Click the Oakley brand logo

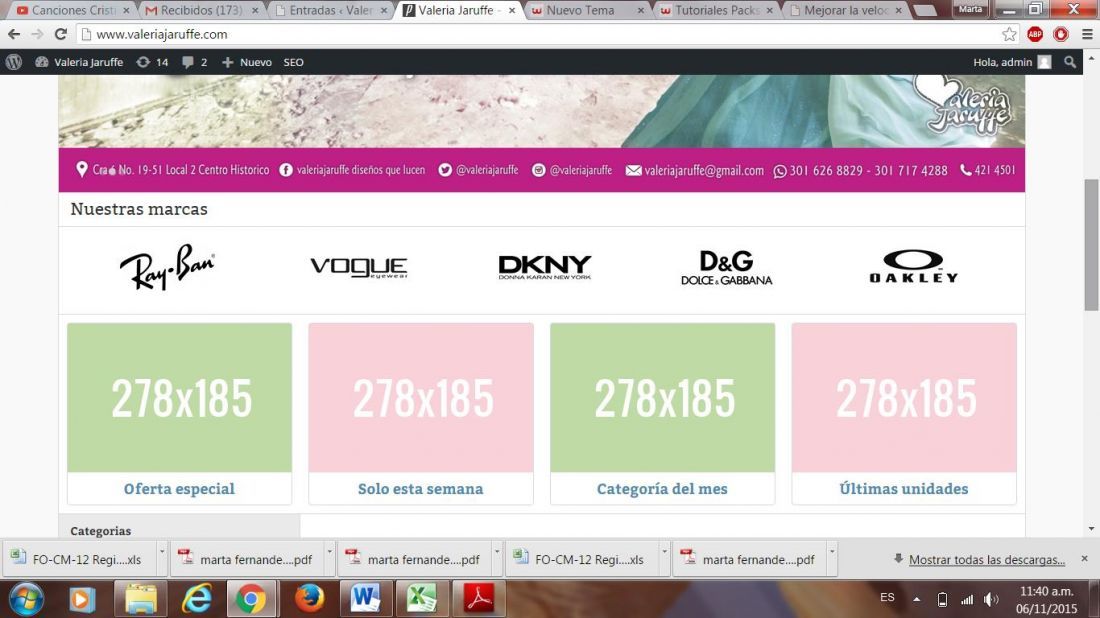tap(913, 267)
